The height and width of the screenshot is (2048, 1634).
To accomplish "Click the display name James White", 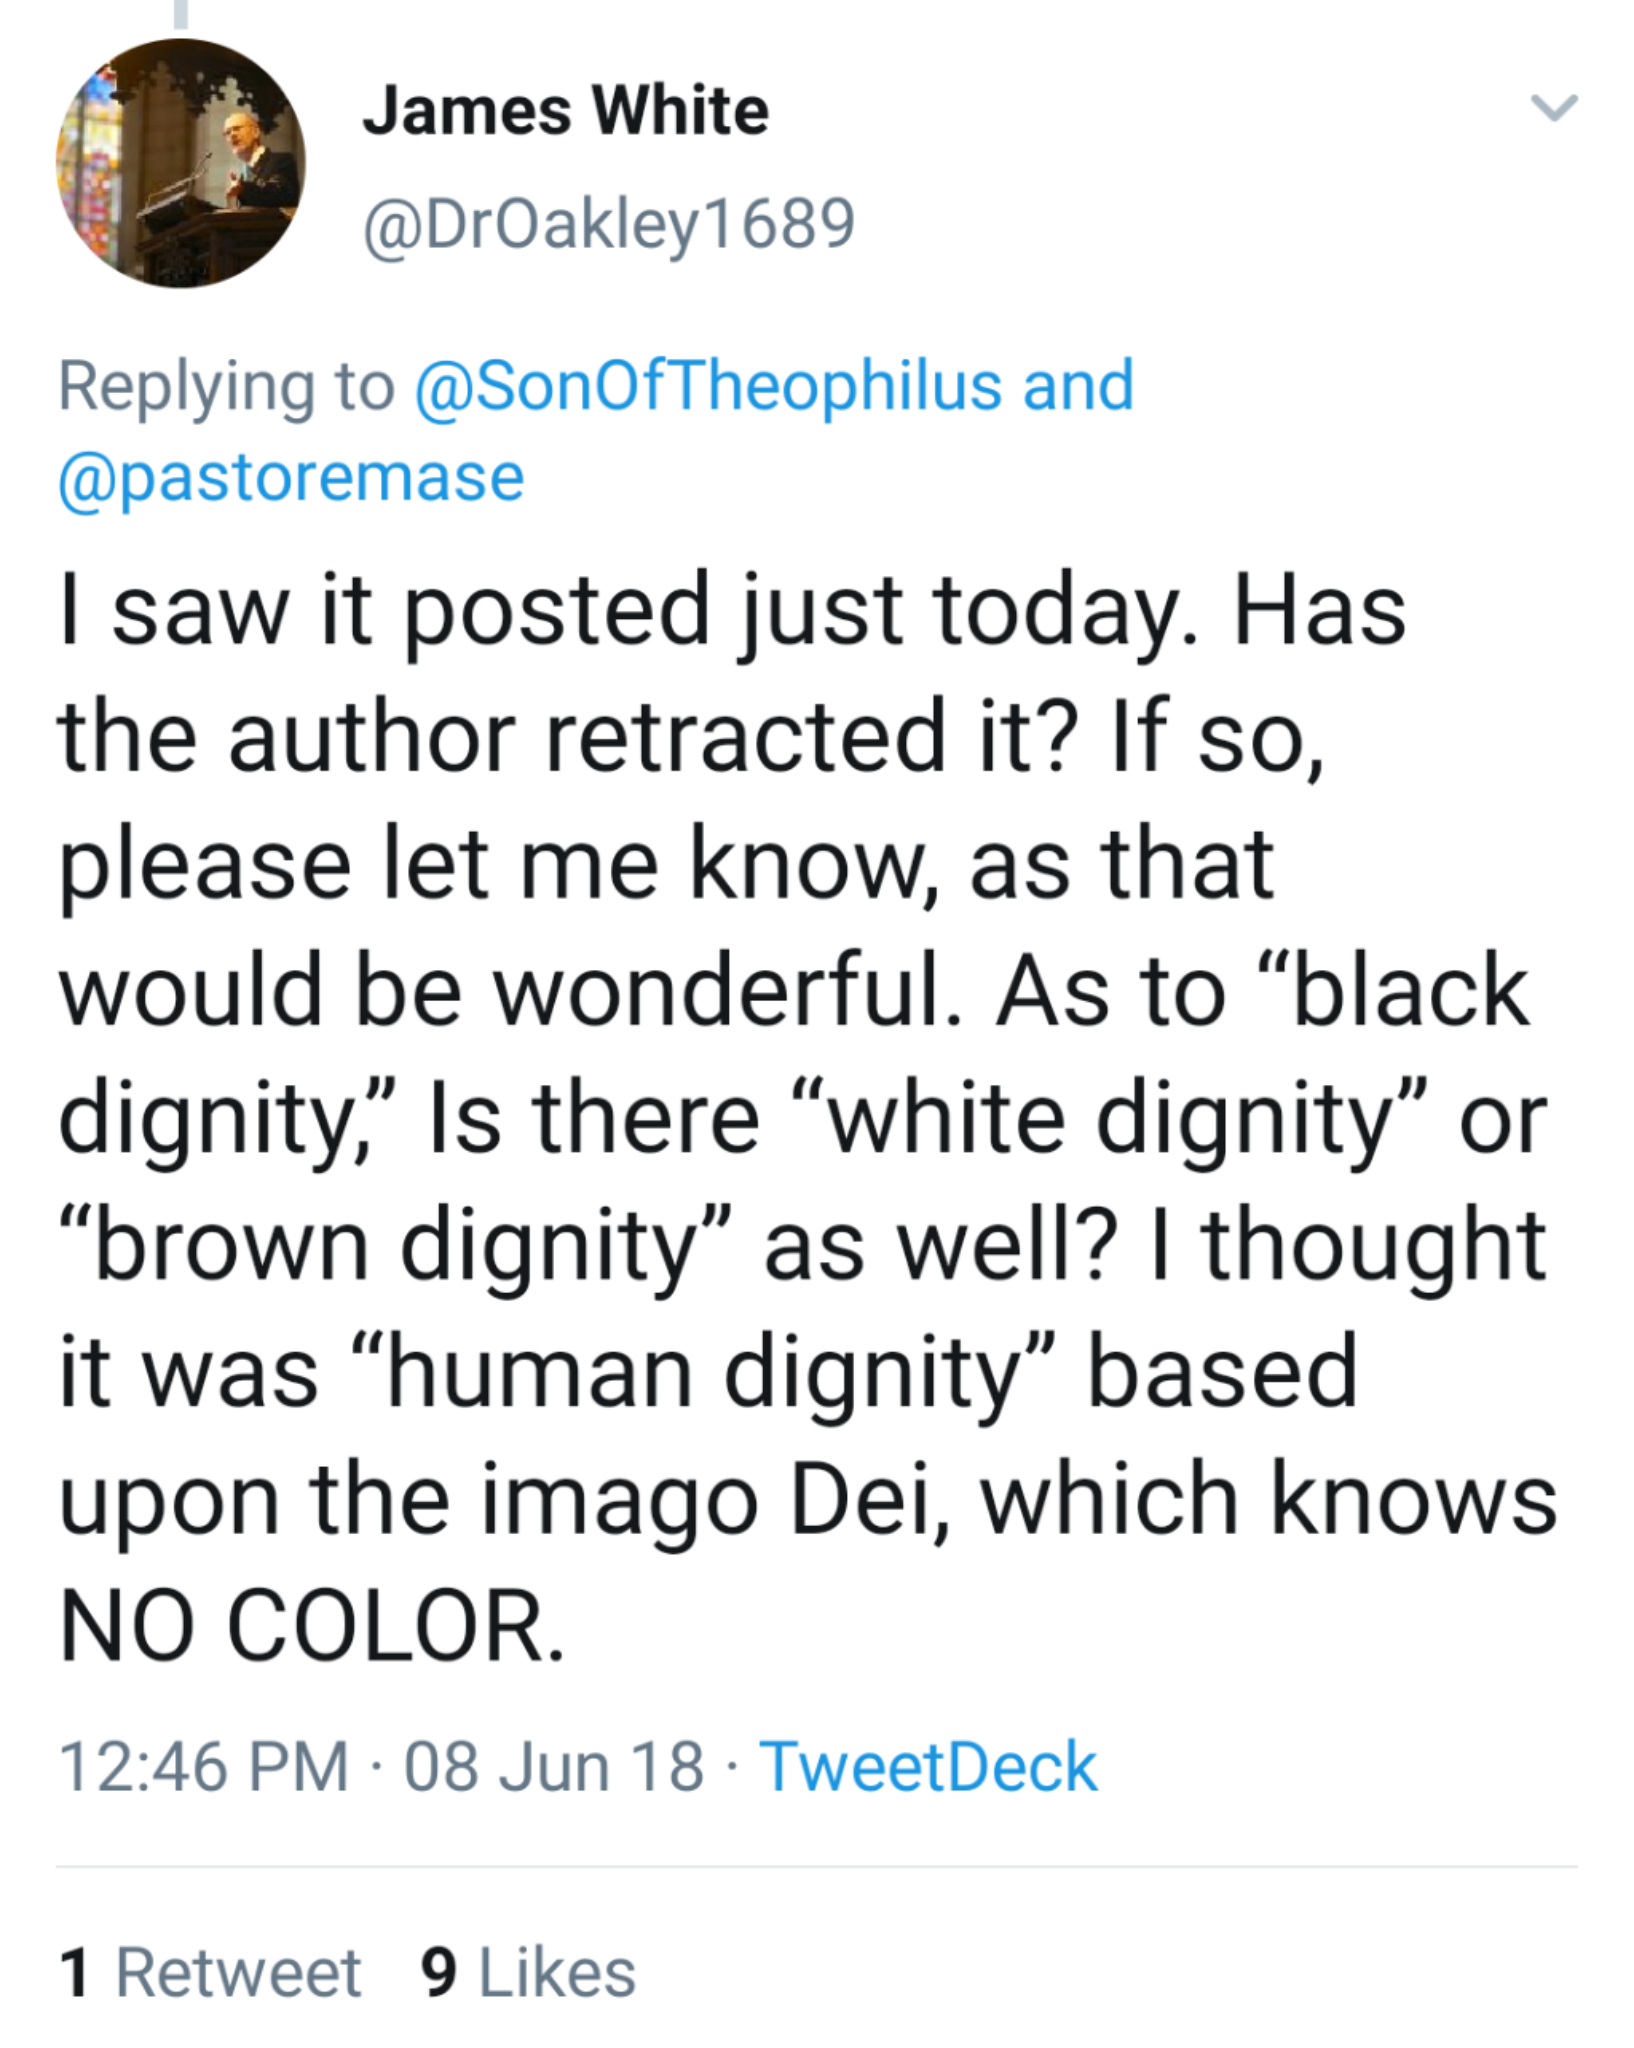I will point(565,110).
